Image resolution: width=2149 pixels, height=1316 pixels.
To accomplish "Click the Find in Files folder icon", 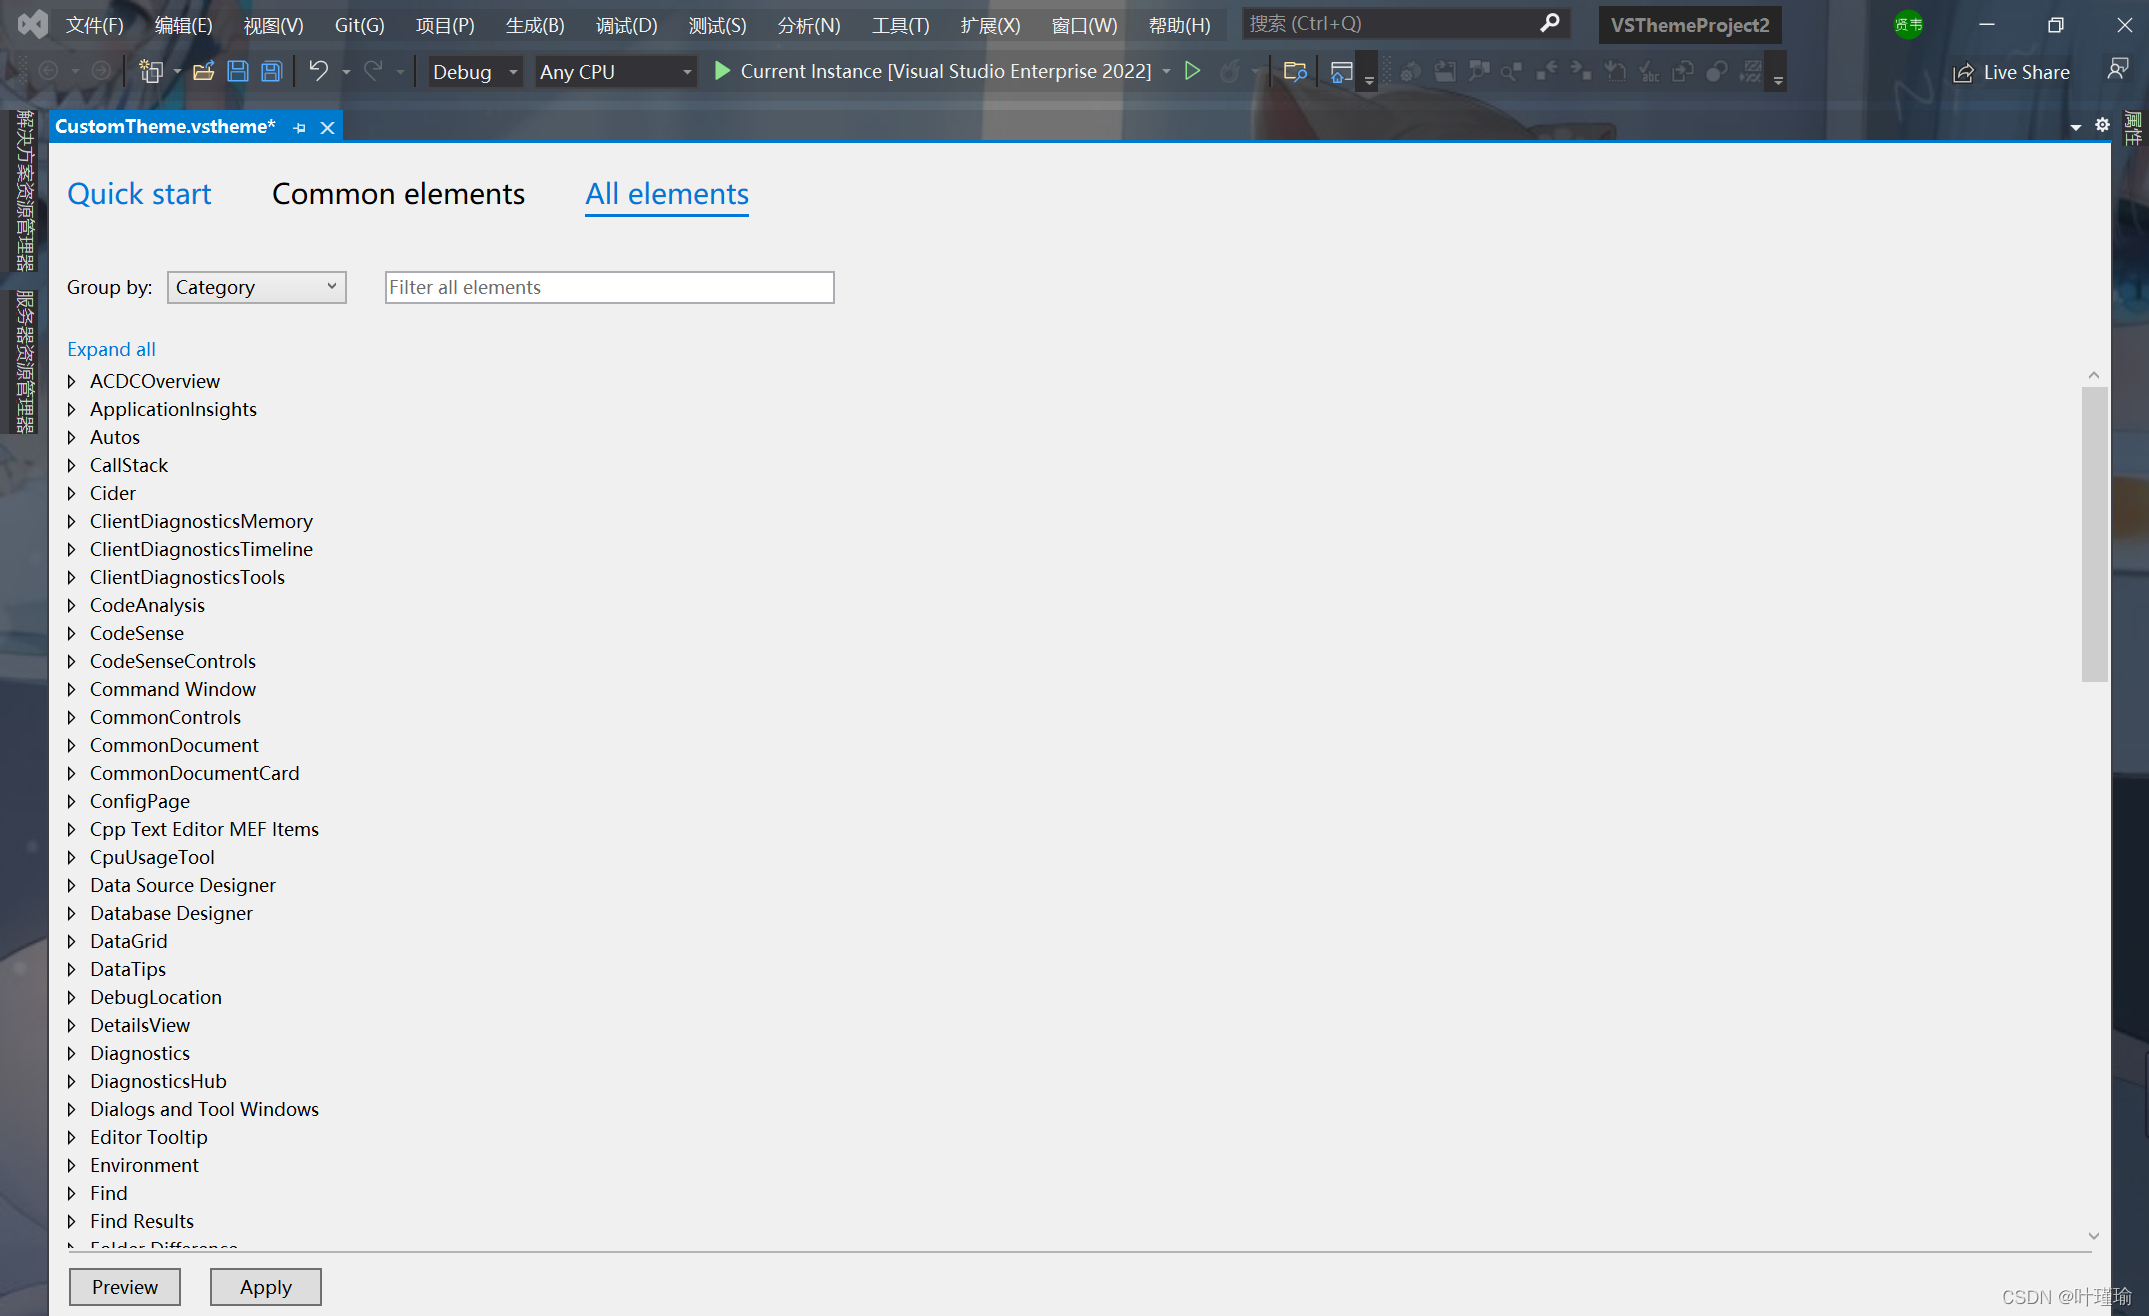I will 1295,72.
